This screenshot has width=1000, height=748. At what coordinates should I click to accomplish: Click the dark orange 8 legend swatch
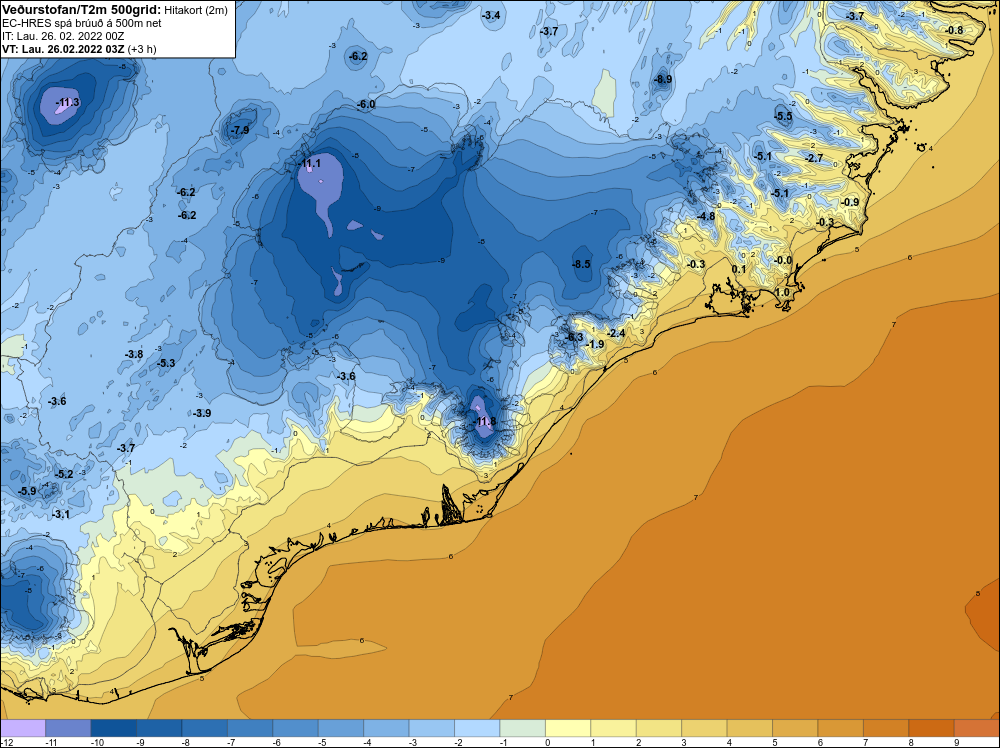(932, 728)
